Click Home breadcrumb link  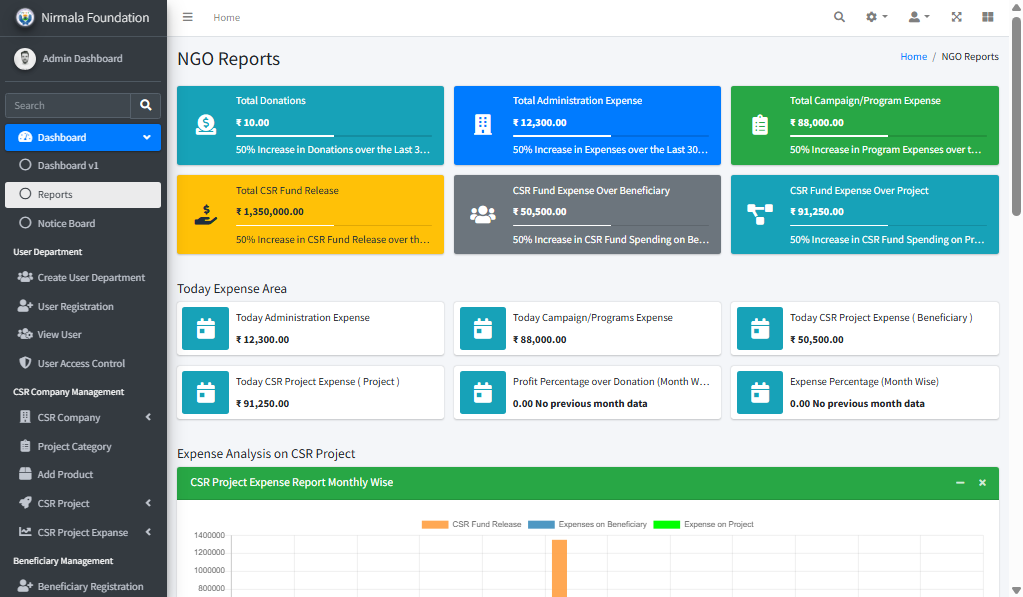[913, 57]
